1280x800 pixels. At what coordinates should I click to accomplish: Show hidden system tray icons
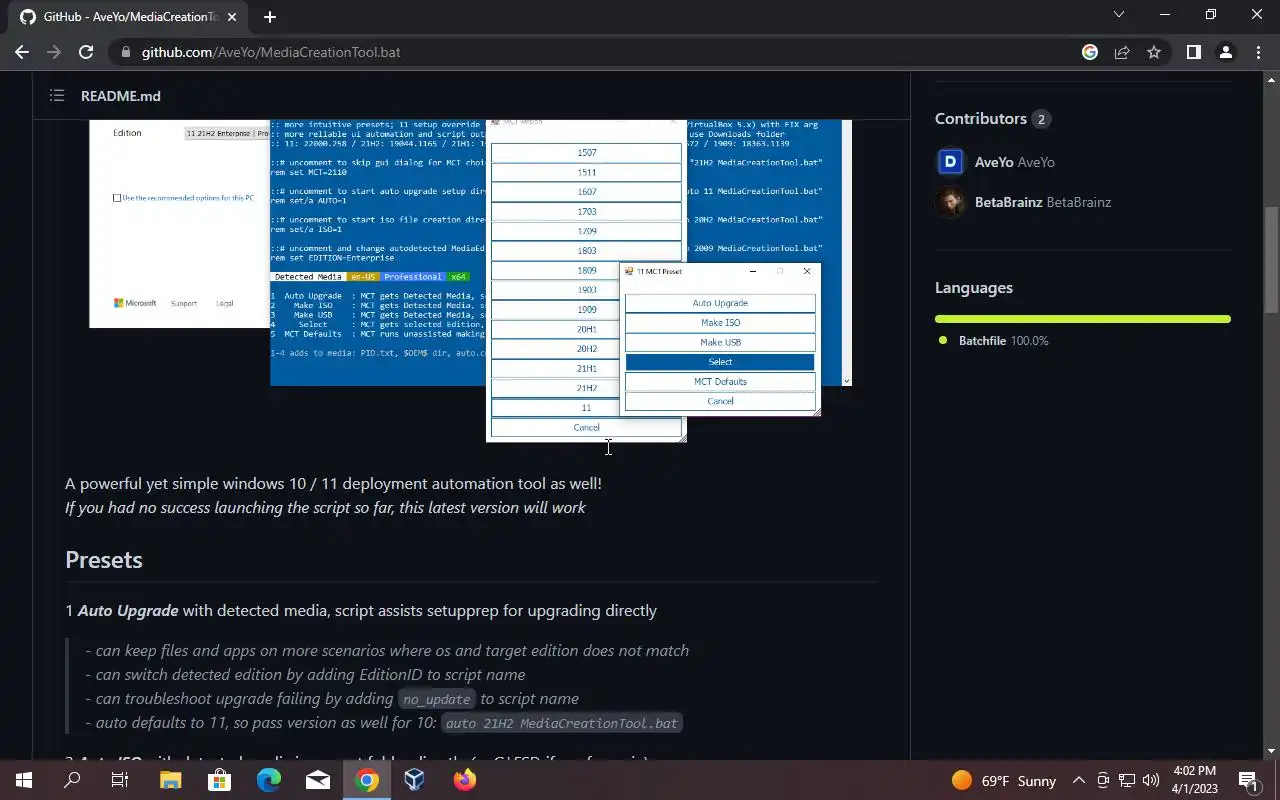(x=1079, y=780)
